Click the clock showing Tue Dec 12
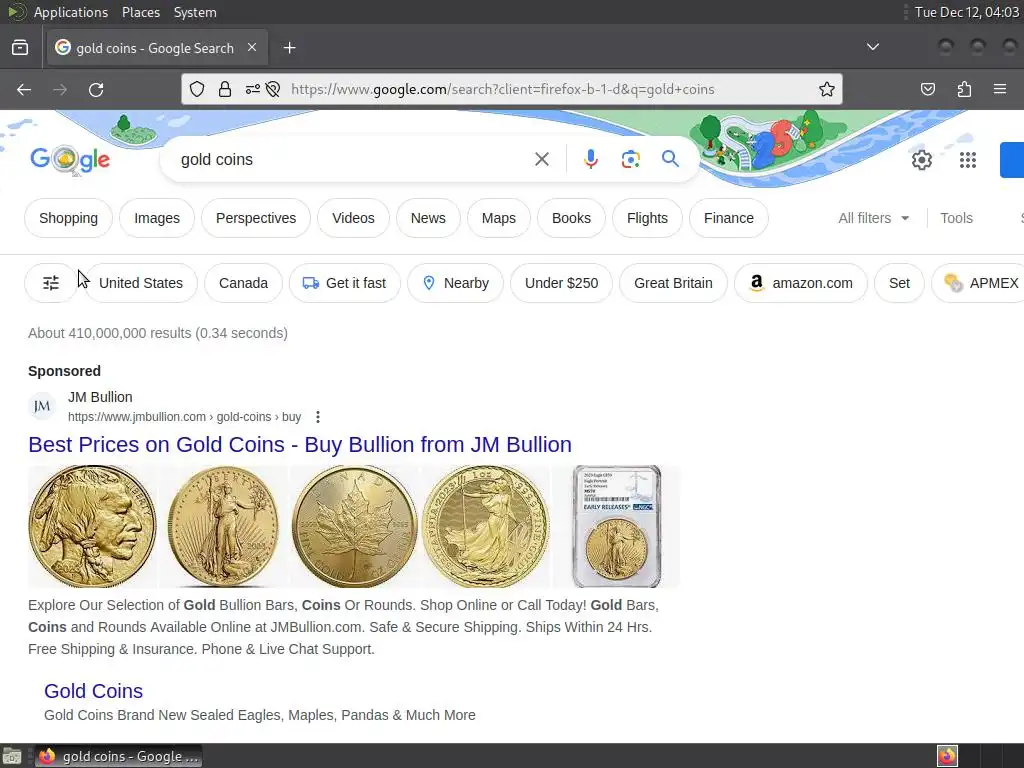This screenshot has width=1024, height=768. click(967, 12)
